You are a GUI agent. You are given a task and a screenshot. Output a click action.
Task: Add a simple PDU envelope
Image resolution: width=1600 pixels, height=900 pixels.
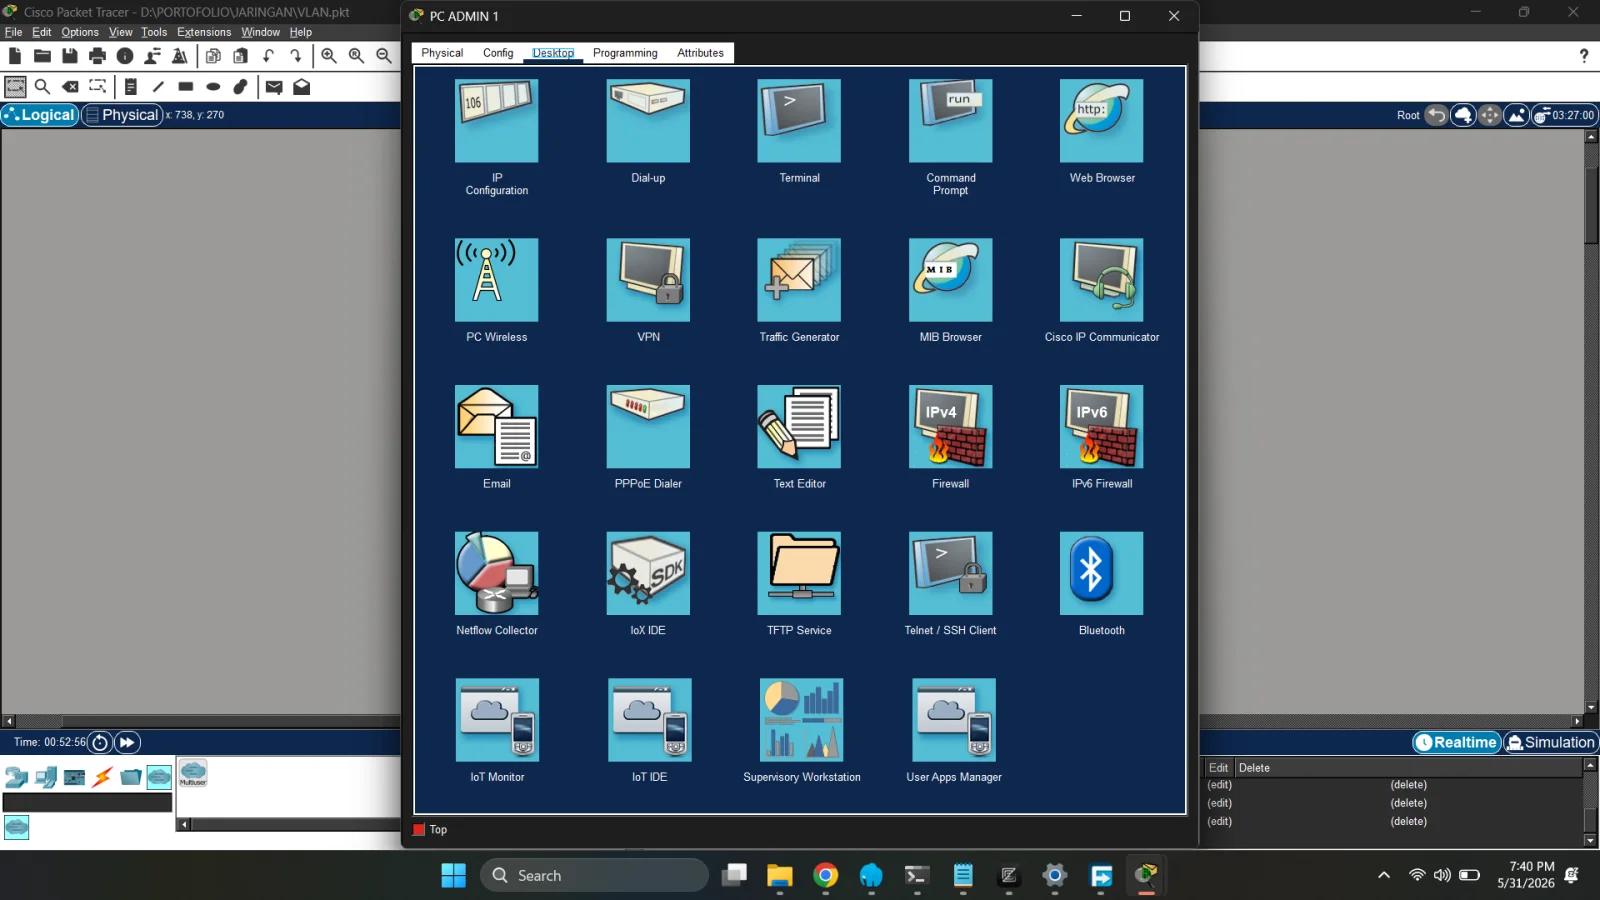point(274,87)
